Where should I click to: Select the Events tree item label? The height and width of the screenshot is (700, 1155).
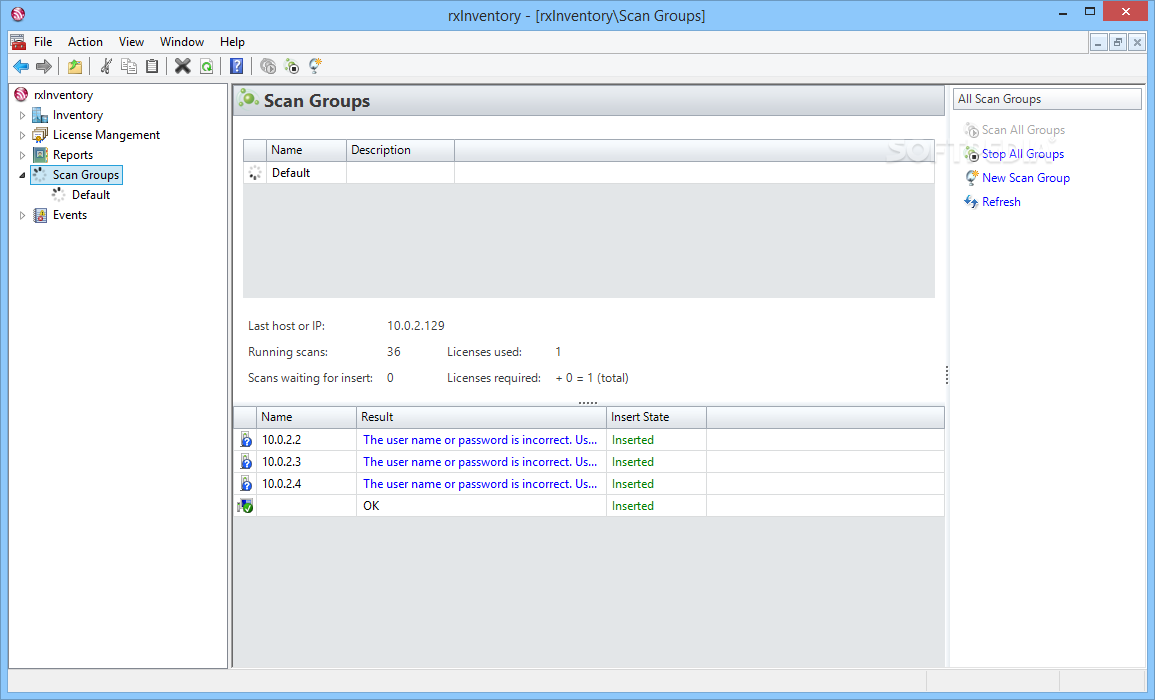(69, 215)
